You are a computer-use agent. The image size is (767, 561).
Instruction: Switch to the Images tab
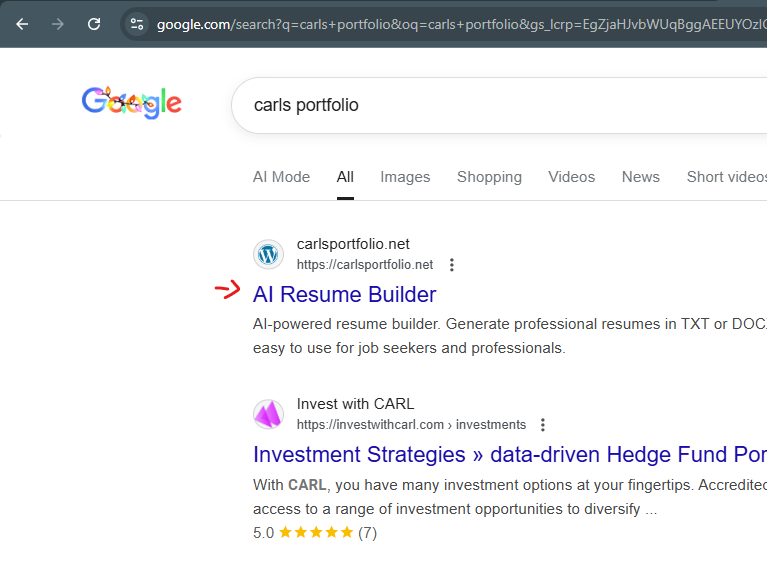(405, 177)
